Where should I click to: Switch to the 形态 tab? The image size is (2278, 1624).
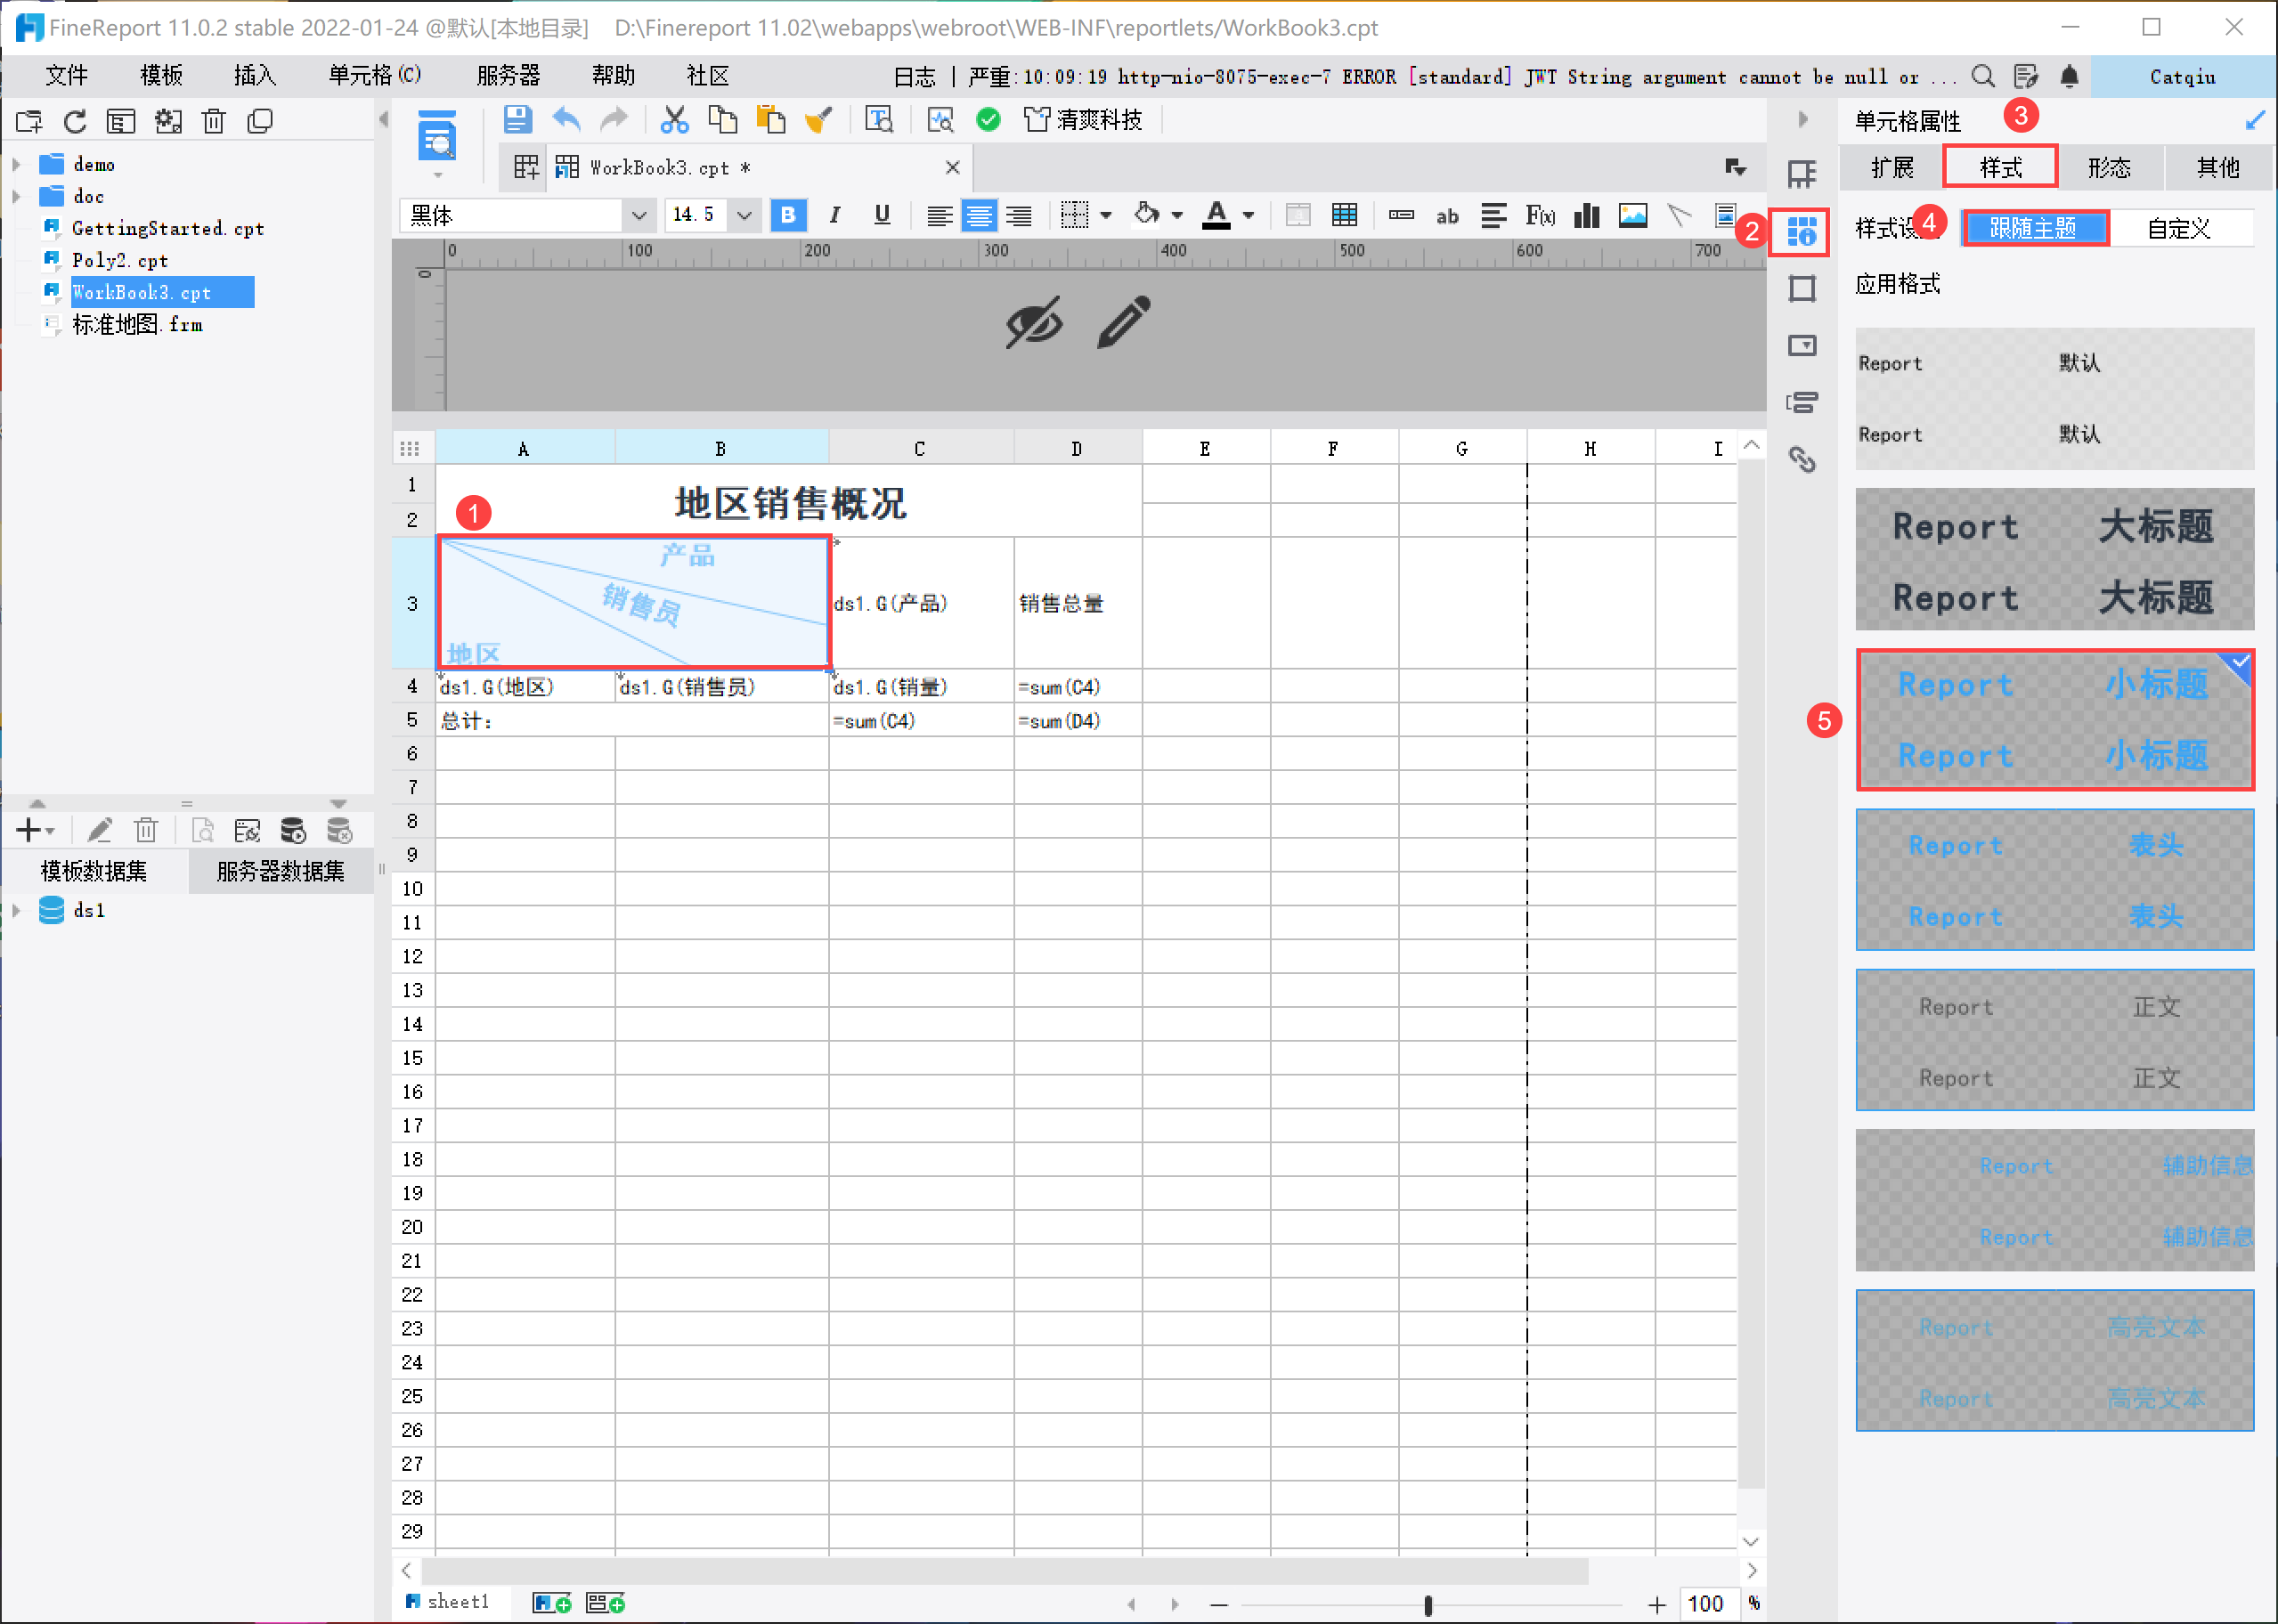[2109, 168]
